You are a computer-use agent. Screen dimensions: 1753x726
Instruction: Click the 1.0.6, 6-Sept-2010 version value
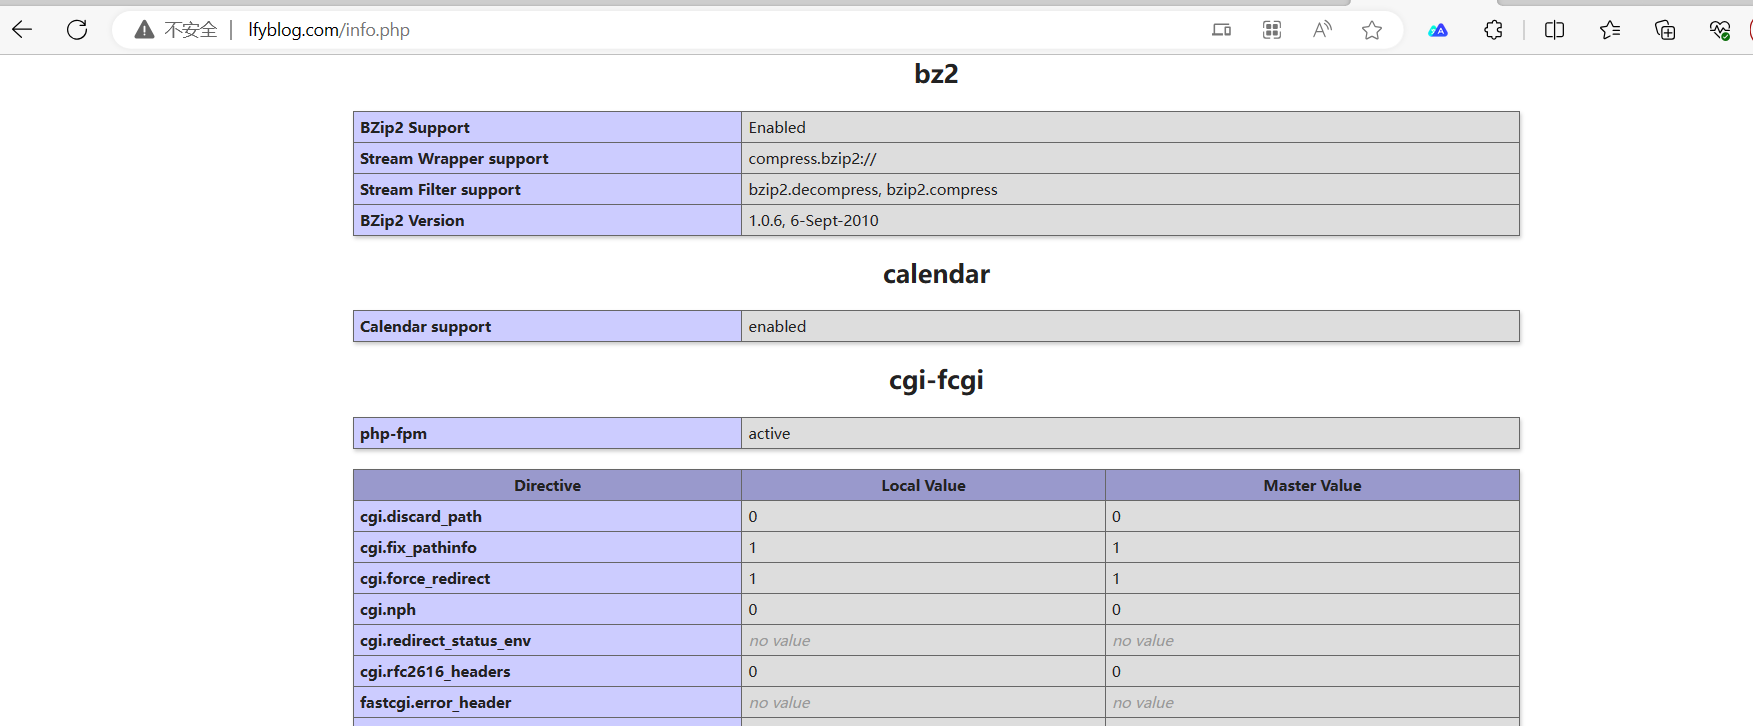pyautogui.click(x=813, y=220)
